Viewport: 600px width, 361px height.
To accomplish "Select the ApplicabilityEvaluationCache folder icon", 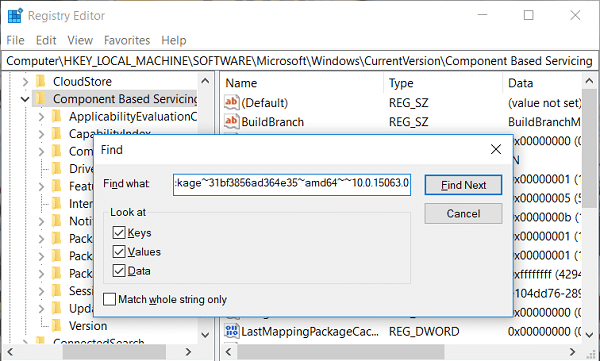I will click(x=57, y=116).
